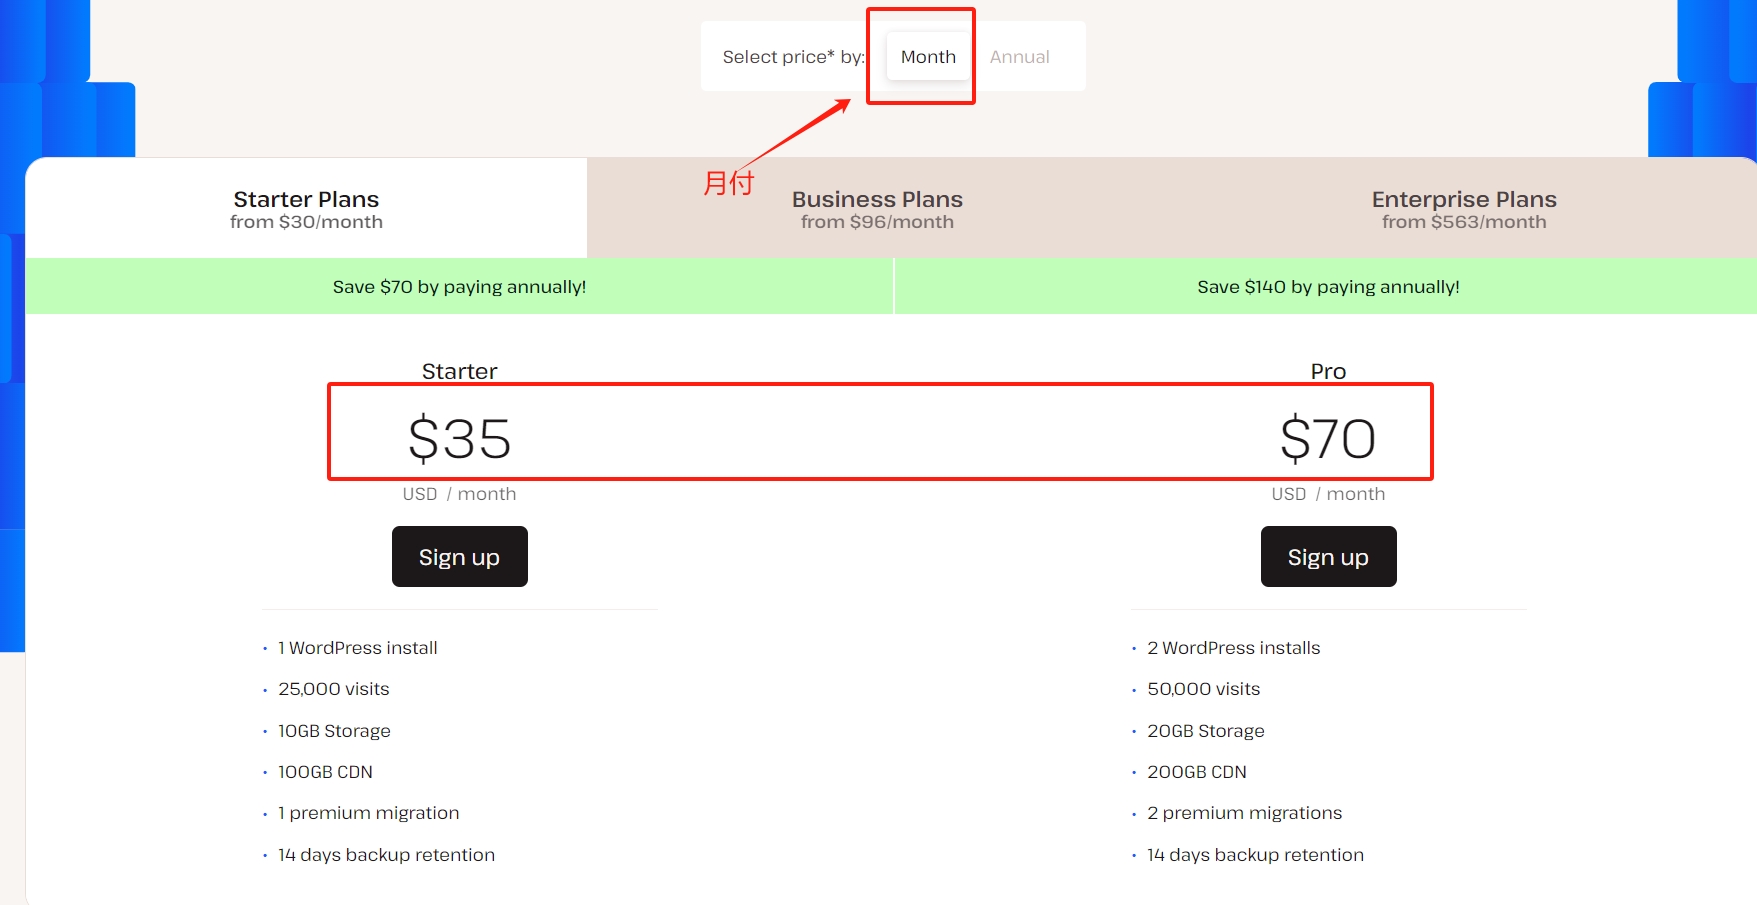Screen dimensions: 1757x905
Task: Switch pricing to Annual billing
Action: click(x=1019, y=57)
